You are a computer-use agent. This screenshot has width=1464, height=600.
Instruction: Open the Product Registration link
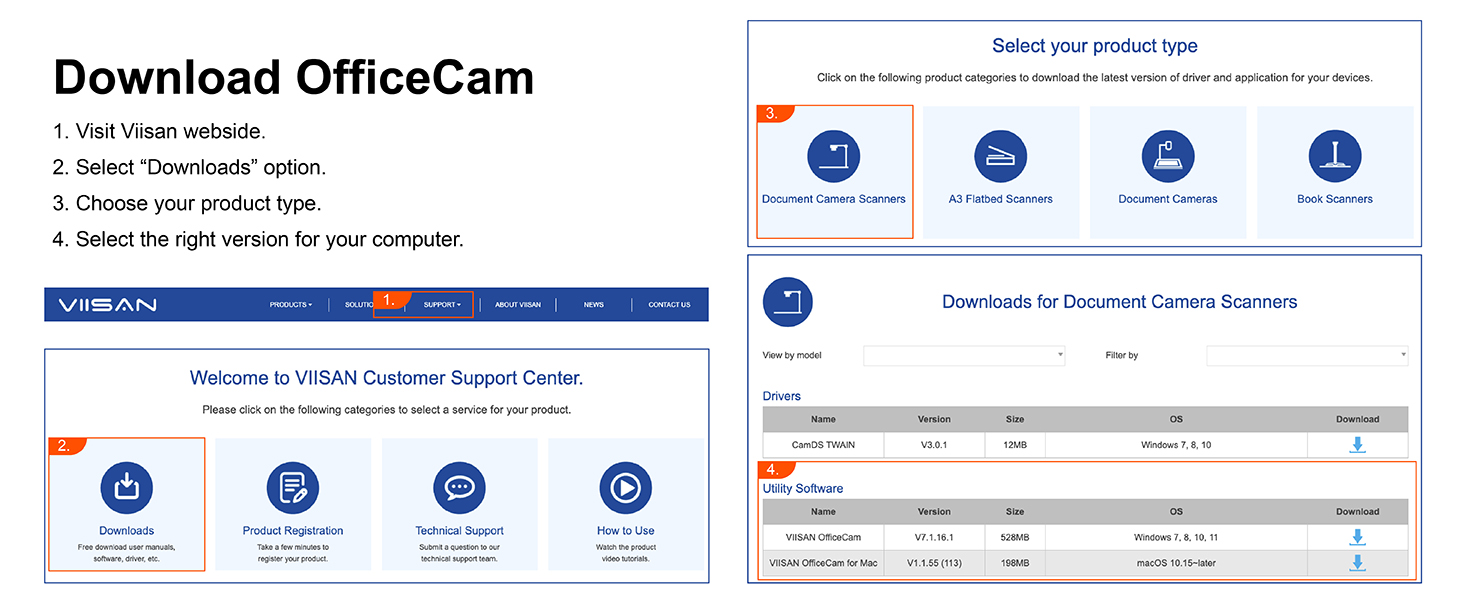293,531
